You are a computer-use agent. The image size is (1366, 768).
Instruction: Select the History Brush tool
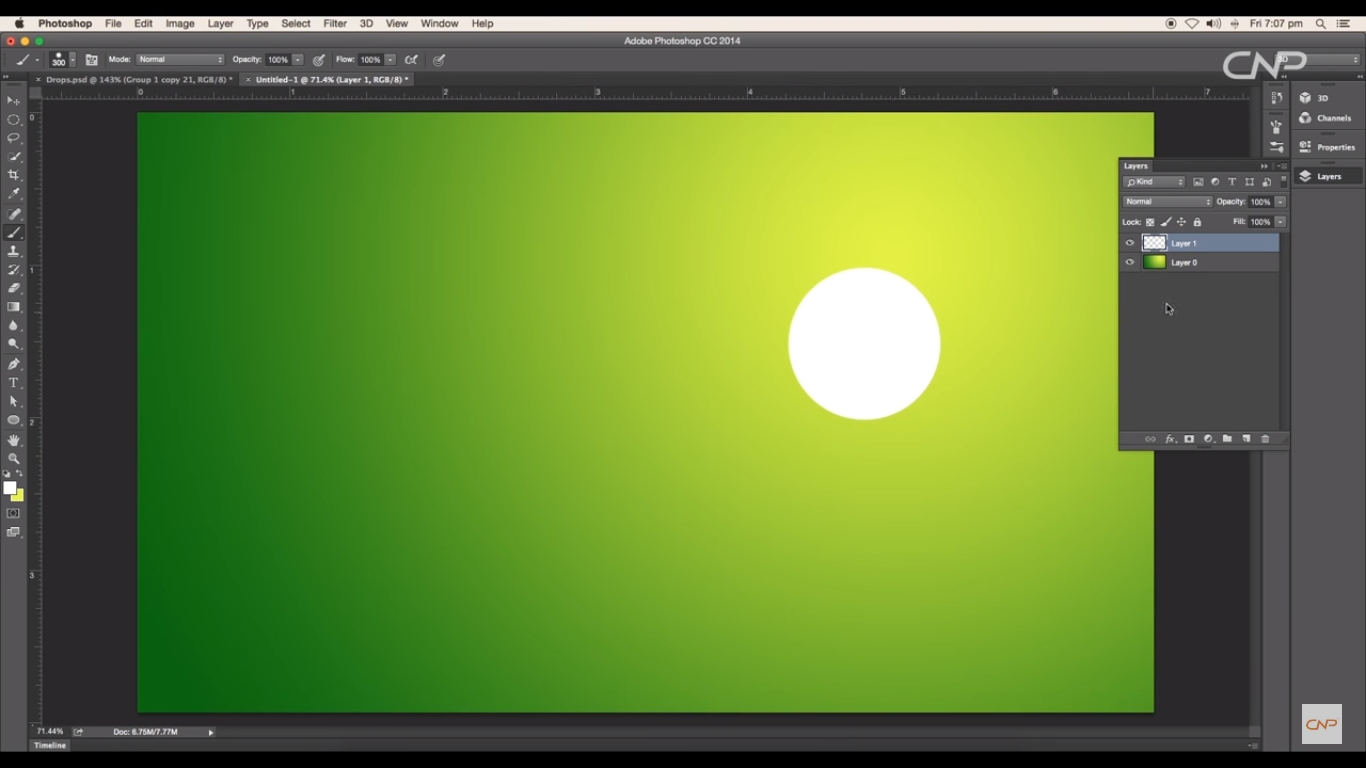pos(14,270)
